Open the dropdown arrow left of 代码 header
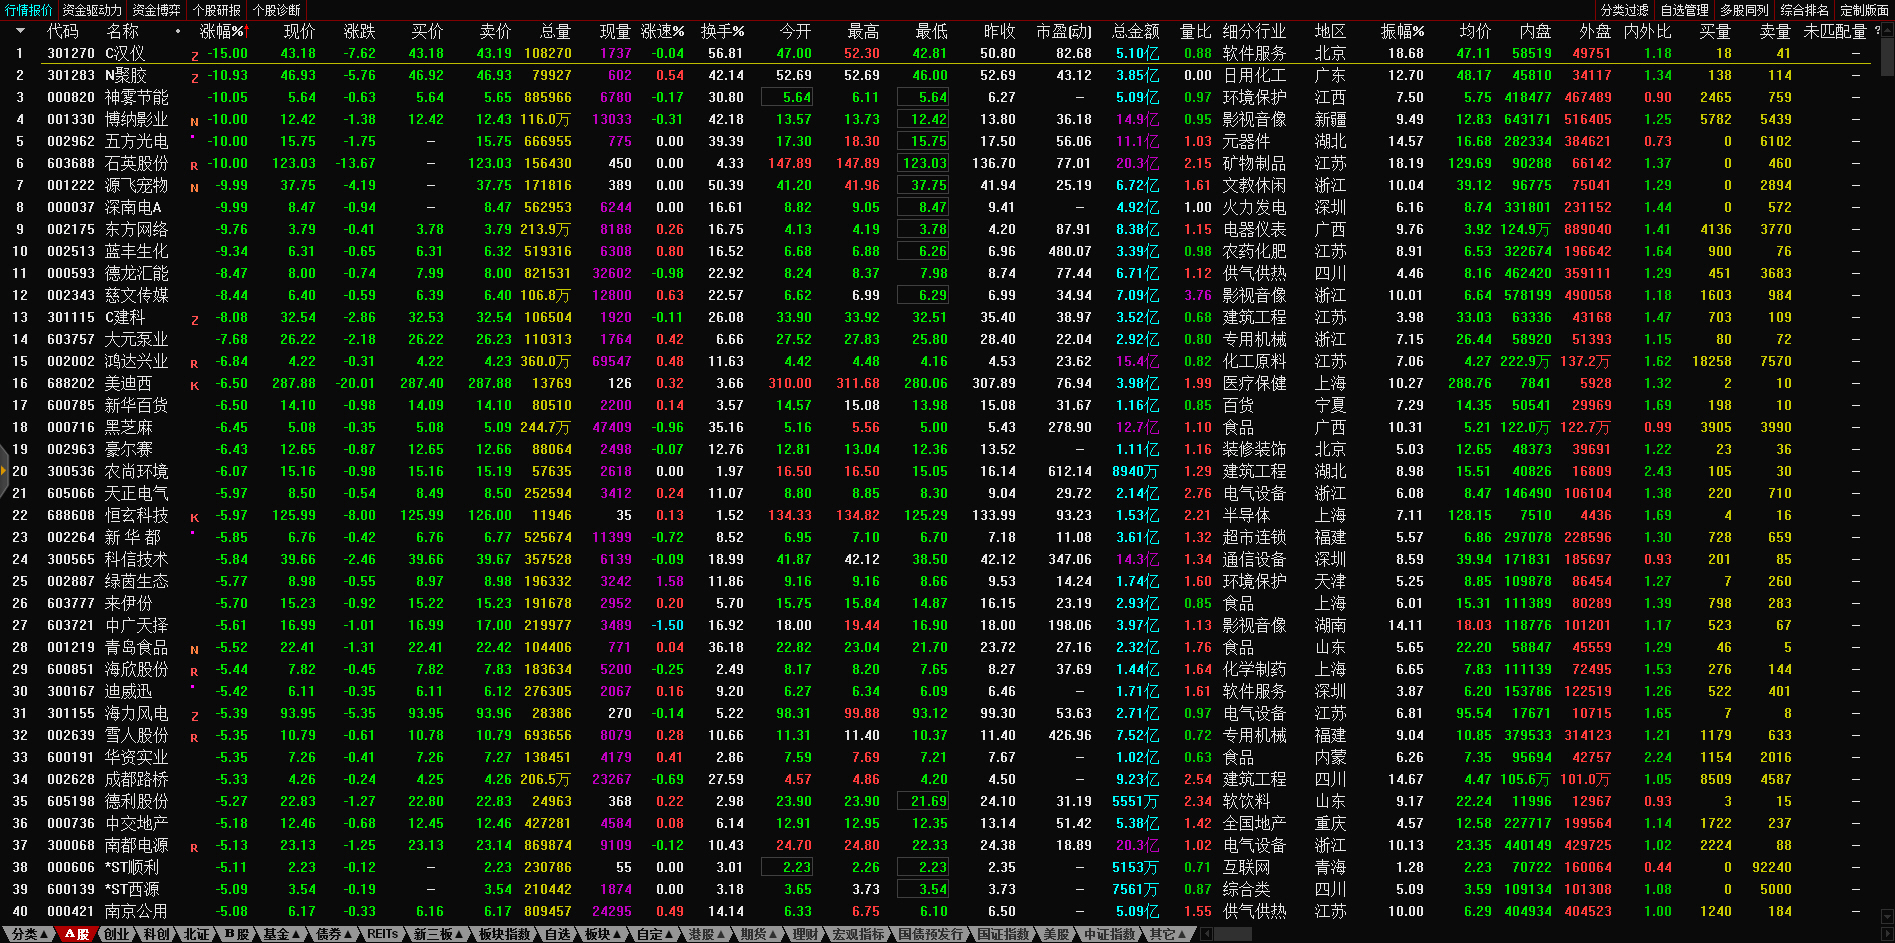 pyautogui.click(x=19, y=31)
